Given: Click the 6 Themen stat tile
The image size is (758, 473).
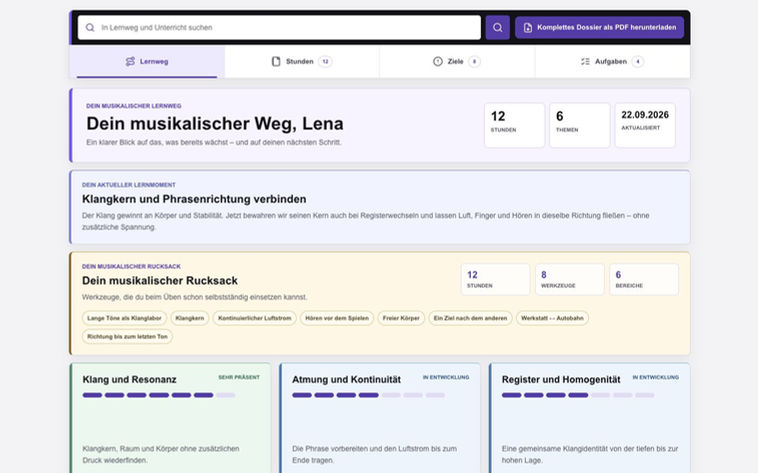Looking at the screenshot, I should pos(580,125).
